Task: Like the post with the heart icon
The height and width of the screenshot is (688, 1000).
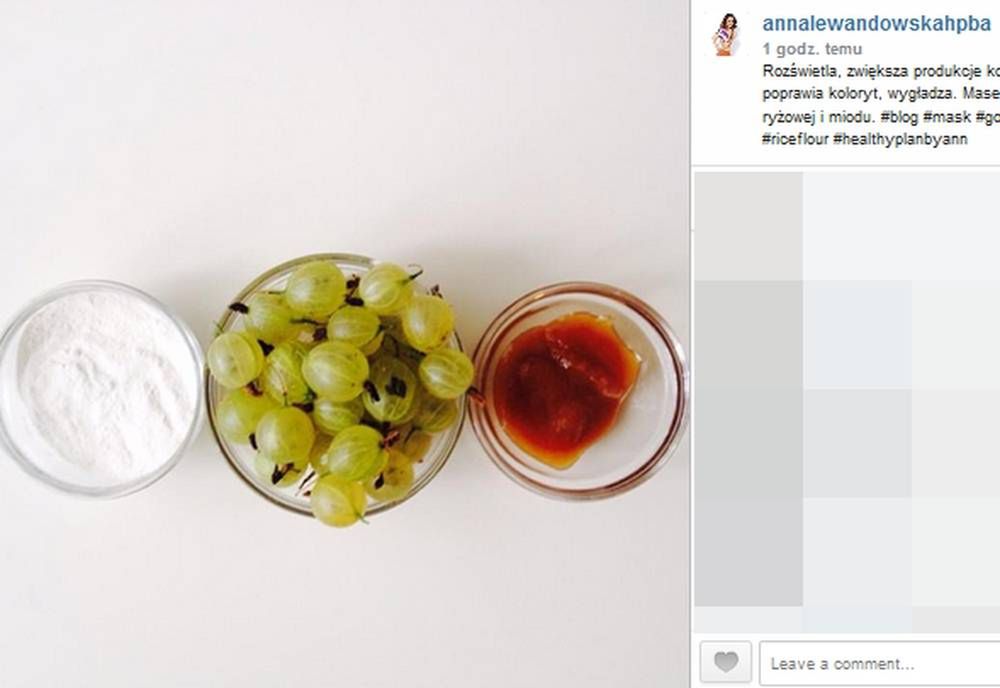Action: pos(726,662)
